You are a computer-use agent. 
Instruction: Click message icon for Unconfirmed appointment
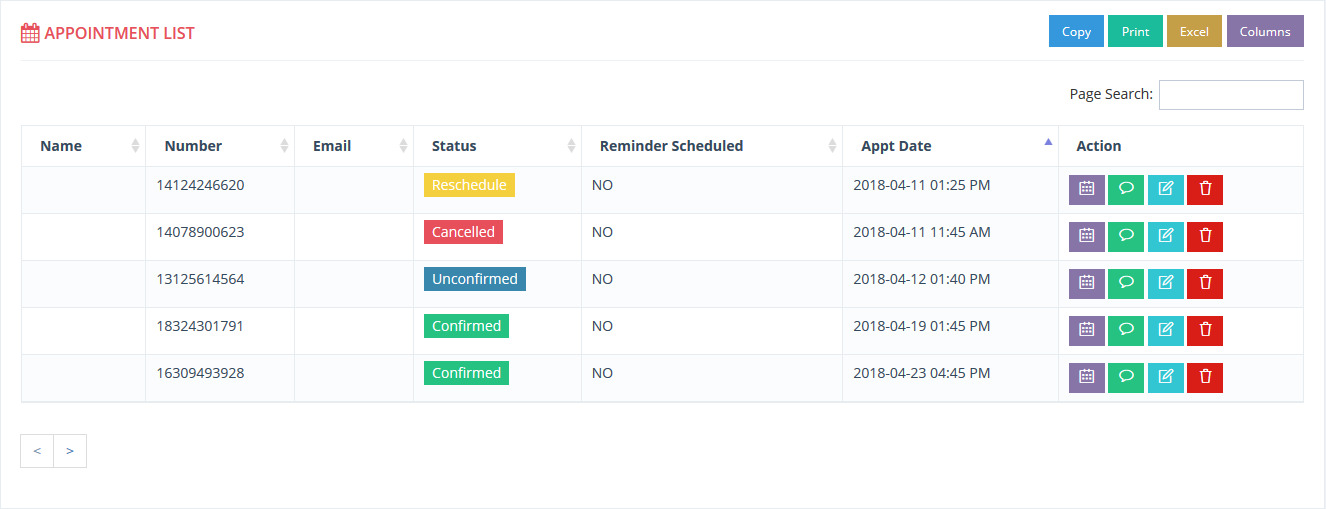(x=1126, y=284)
